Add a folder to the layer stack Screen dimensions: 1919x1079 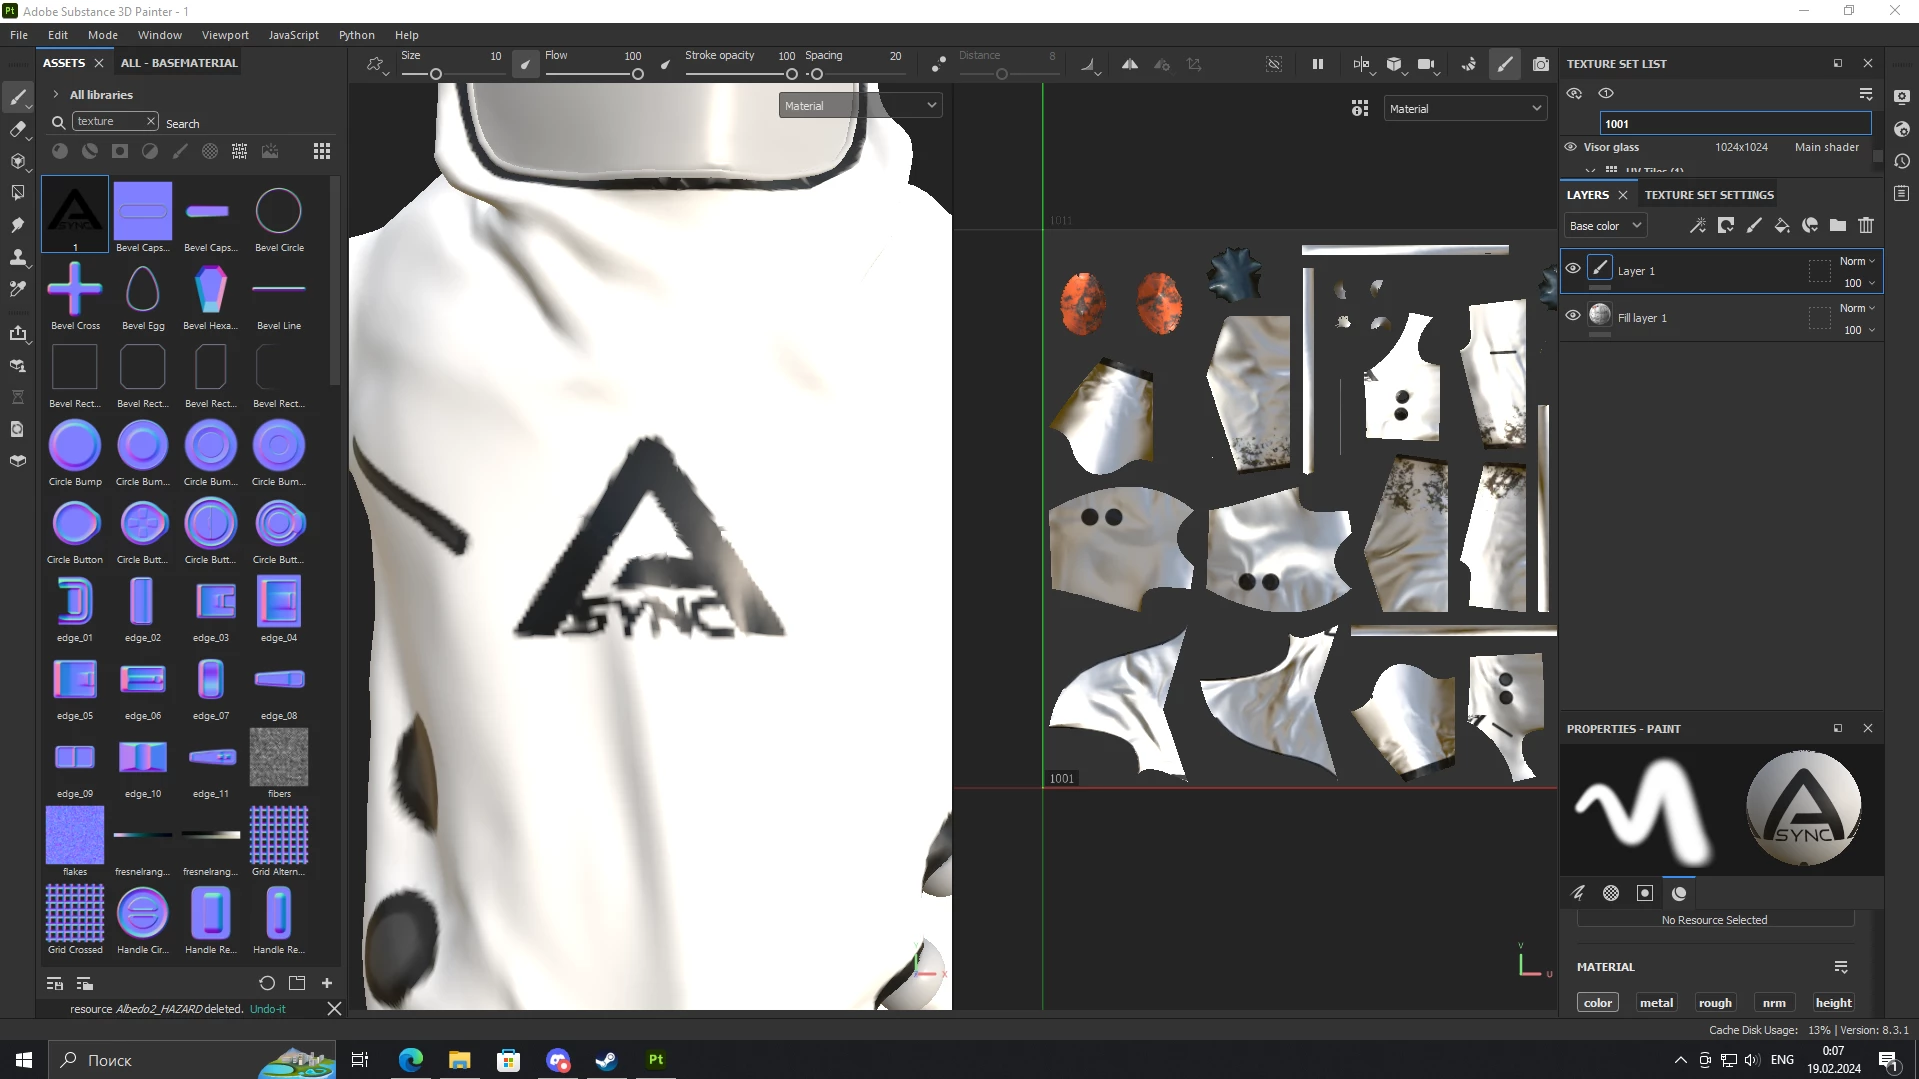coord(1838,226)
